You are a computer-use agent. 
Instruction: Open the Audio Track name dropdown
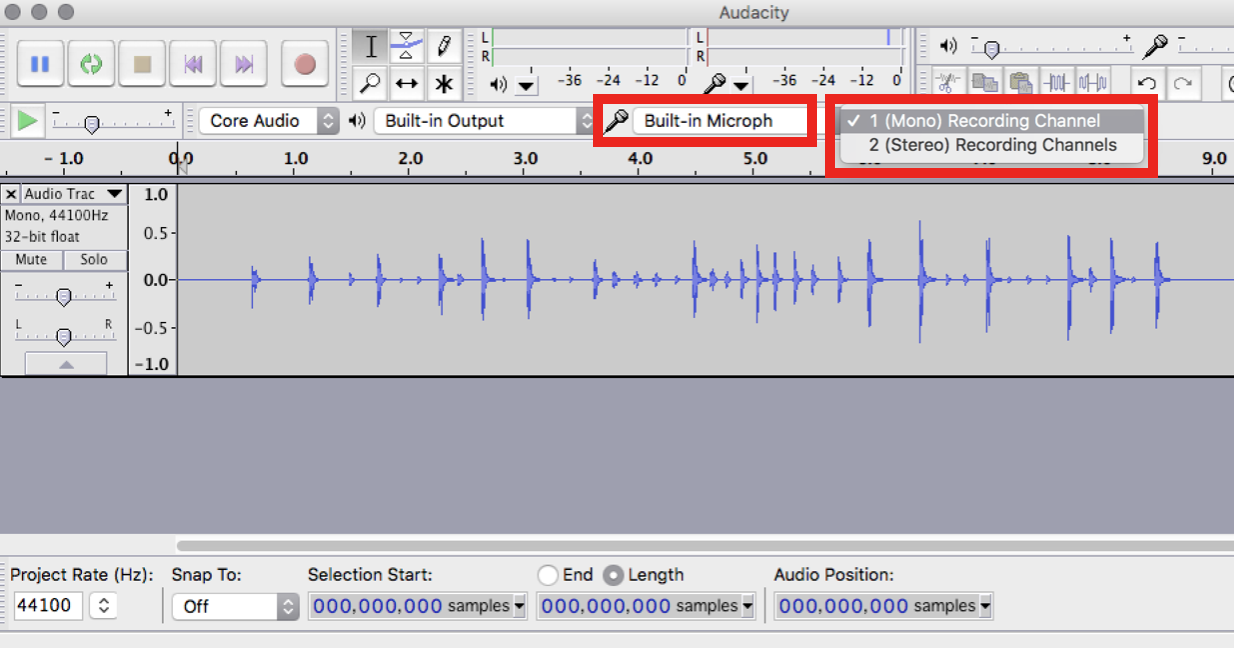(75, 194)
